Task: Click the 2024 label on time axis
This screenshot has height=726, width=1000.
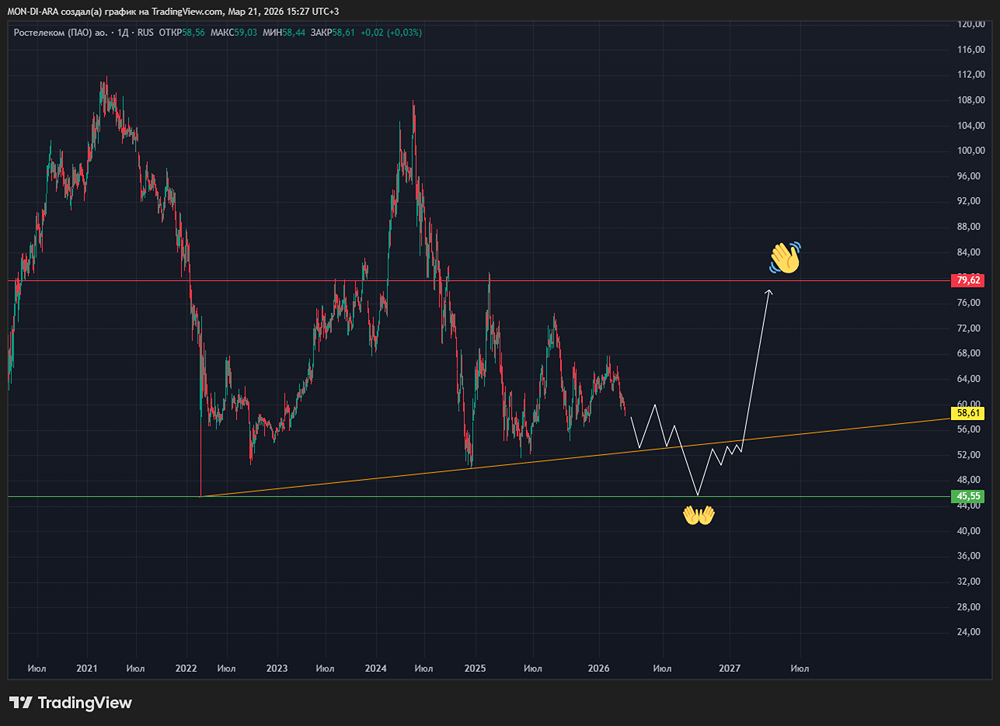Action: click(376, 669)
